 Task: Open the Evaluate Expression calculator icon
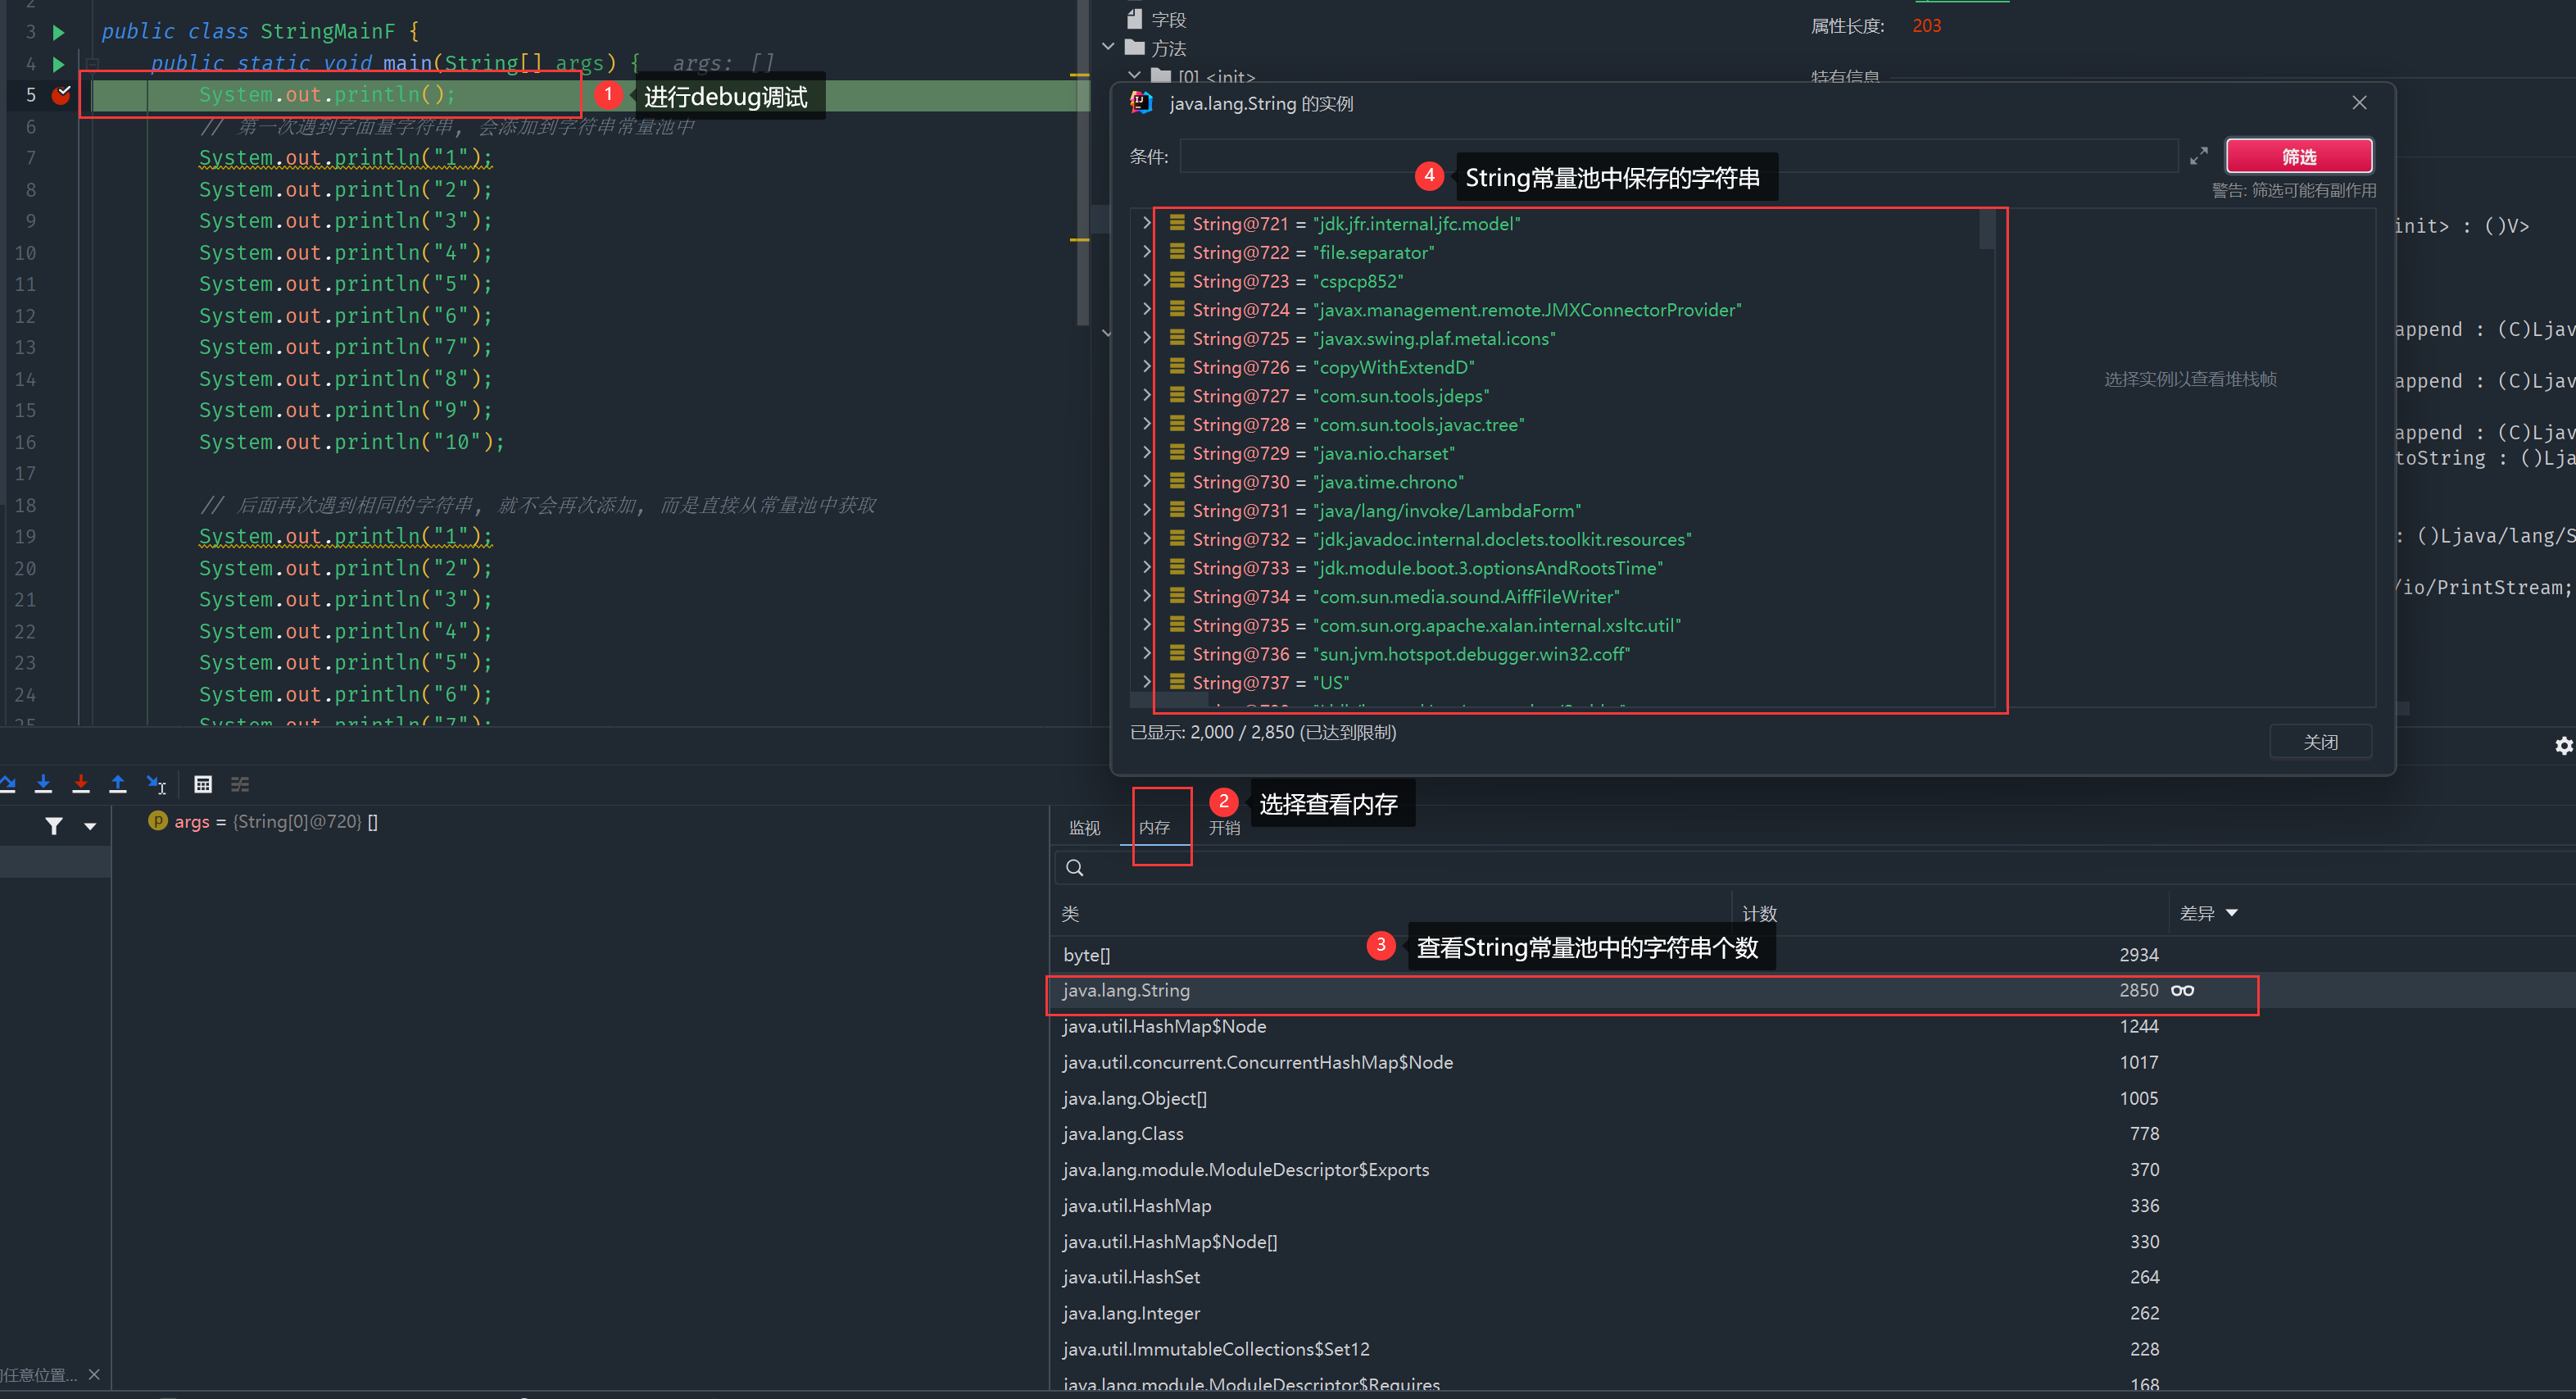[x=203, y=784]
